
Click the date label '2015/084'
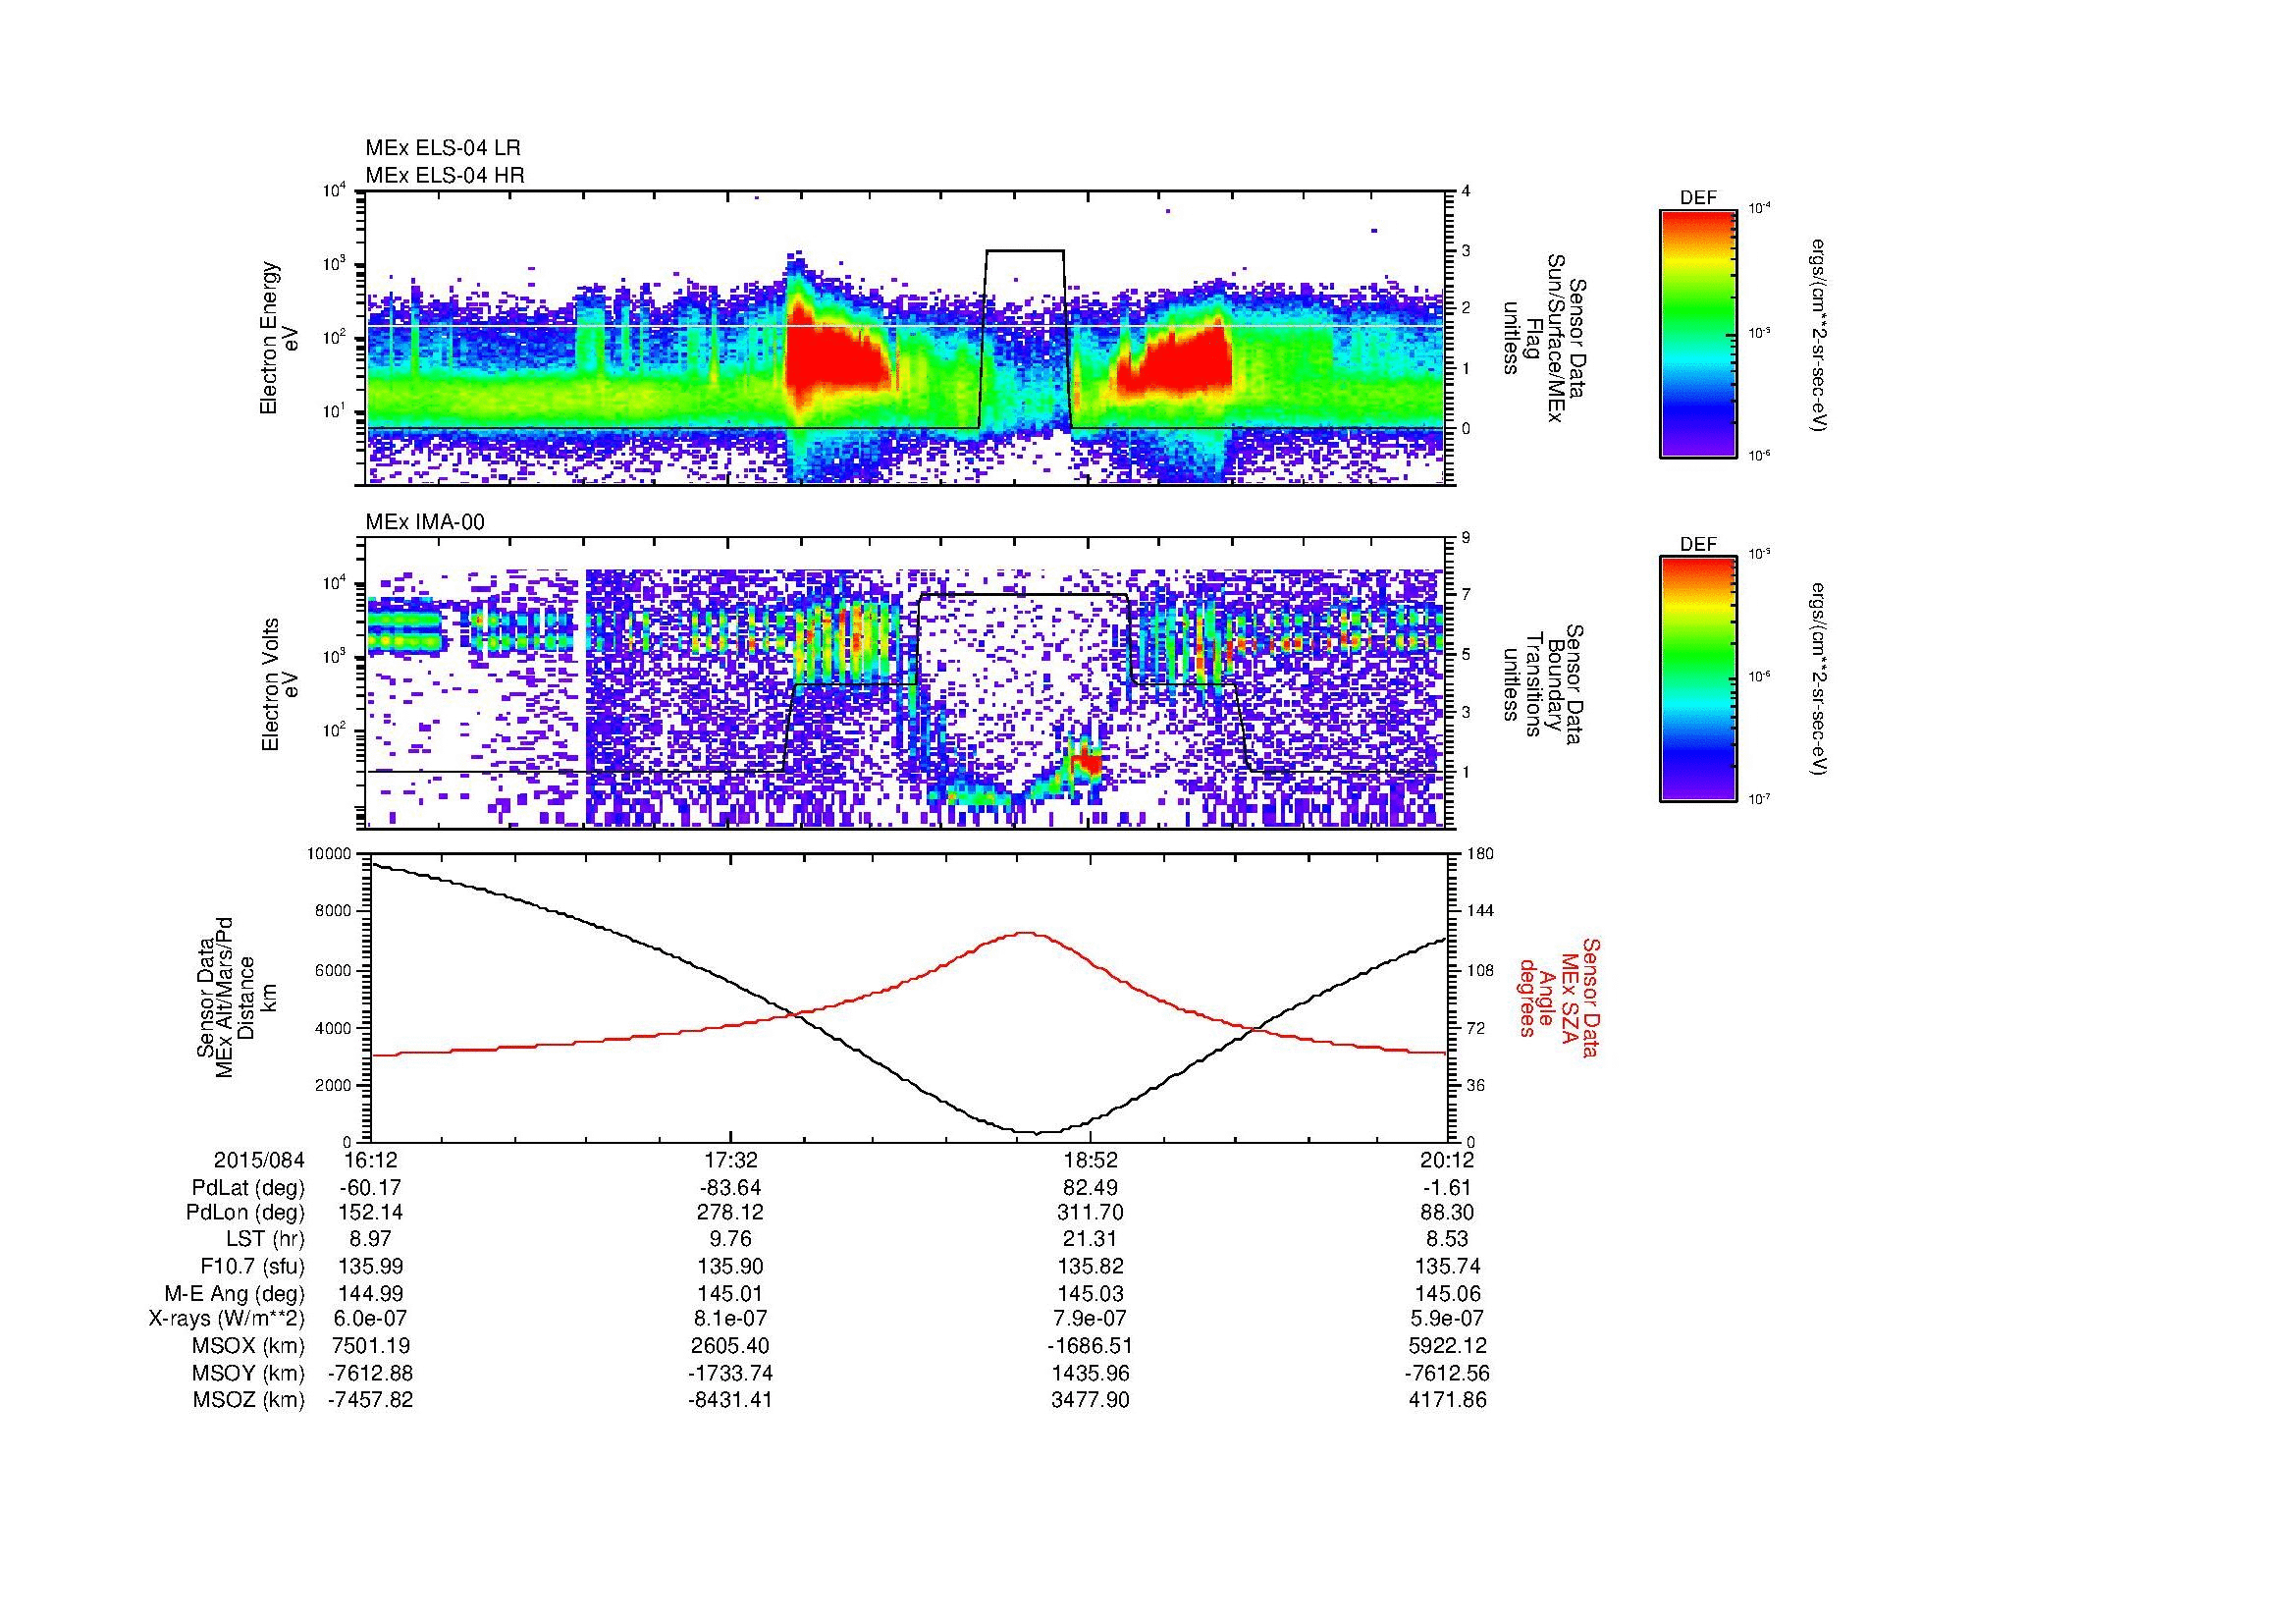coord(259,1160)
